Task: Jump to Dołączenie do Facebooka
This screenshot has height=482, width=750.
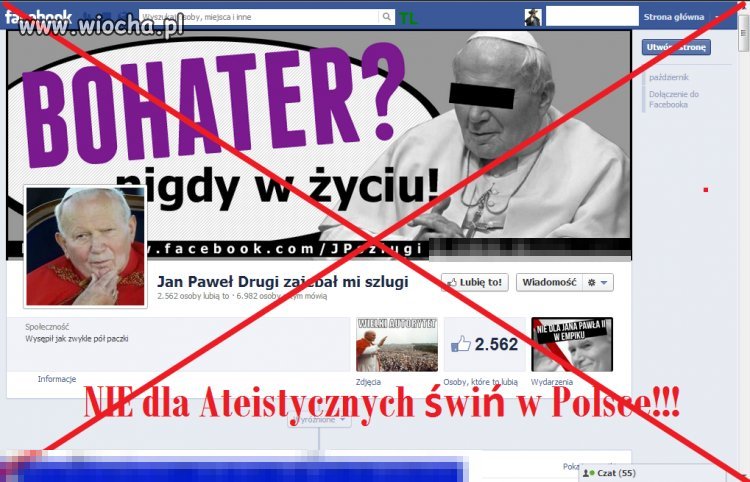Action: [x=673, y=99]
